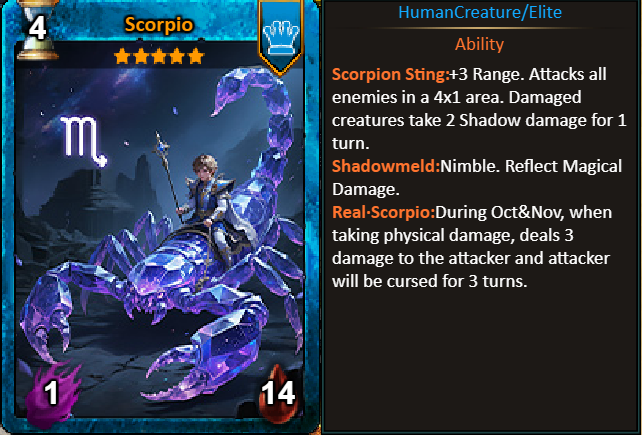The image size is (642, 435).
Task: Click the staff held by the rider
Action: click(168, 176)
